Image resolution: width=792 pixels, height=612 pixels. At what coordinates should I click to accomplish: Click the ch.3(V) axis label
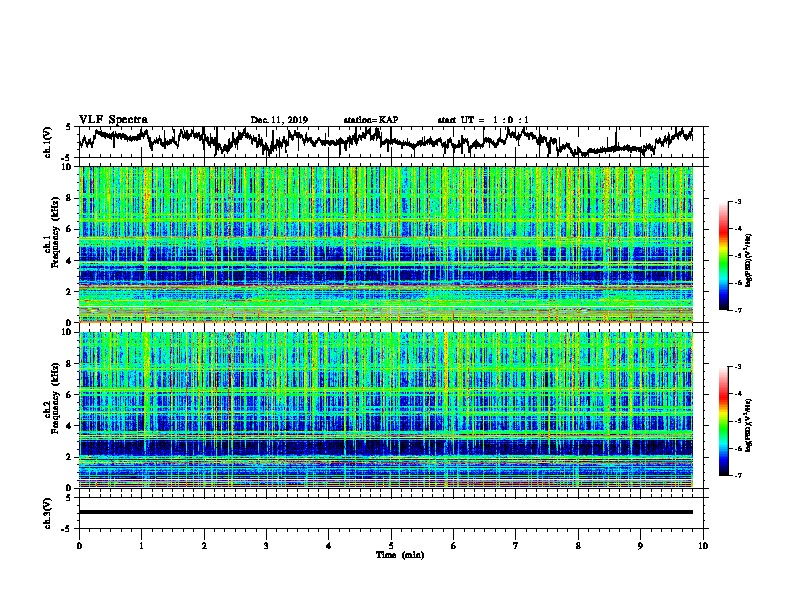[47, 513]
